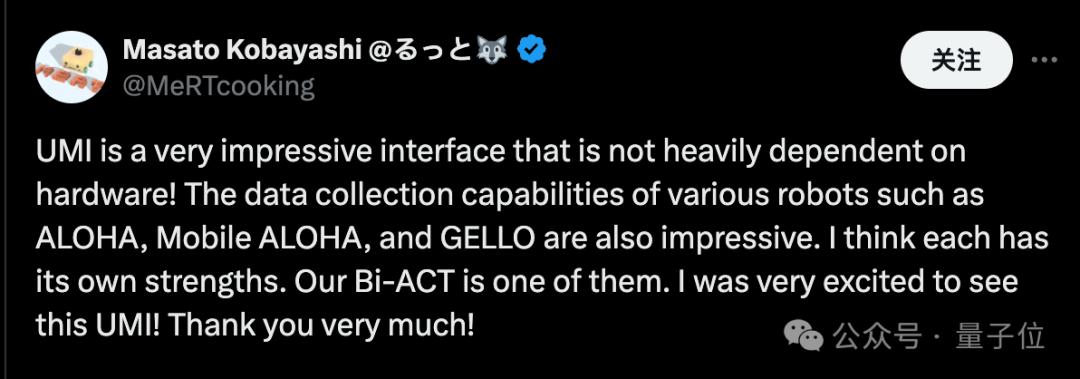
Task: Click Masato Kobayashi's profile avatar
Action: [72, 67]
